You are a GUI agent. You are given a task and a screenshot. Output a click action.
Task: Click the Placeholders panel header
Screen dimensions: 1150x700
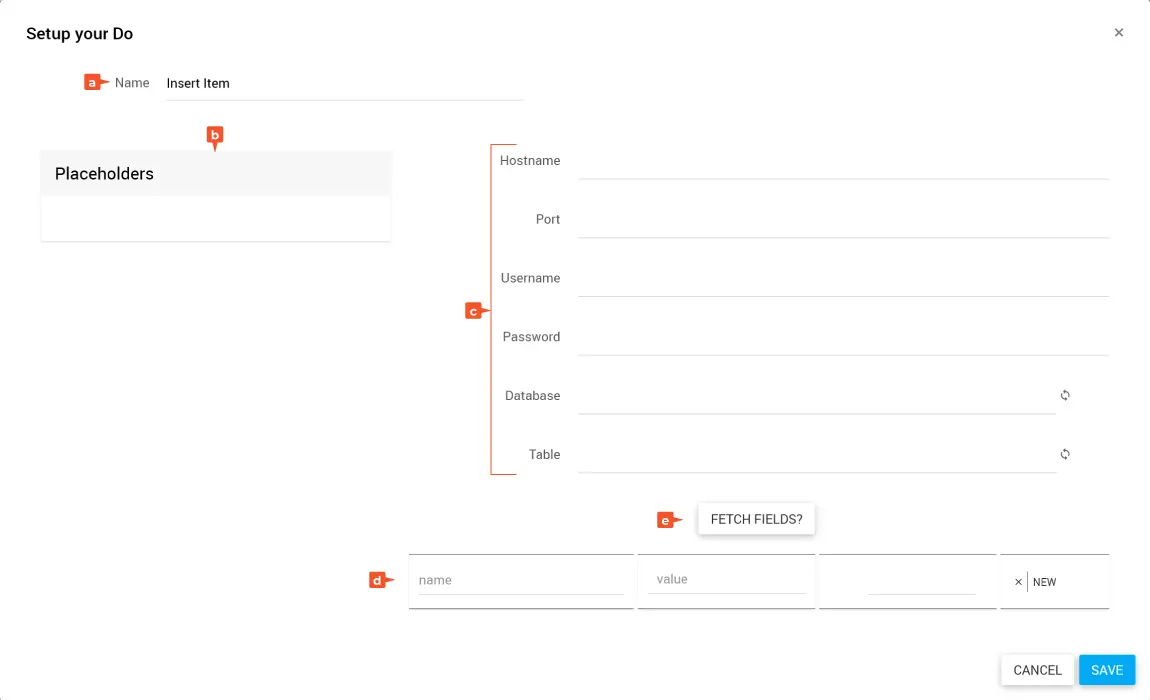click(215, 174)
